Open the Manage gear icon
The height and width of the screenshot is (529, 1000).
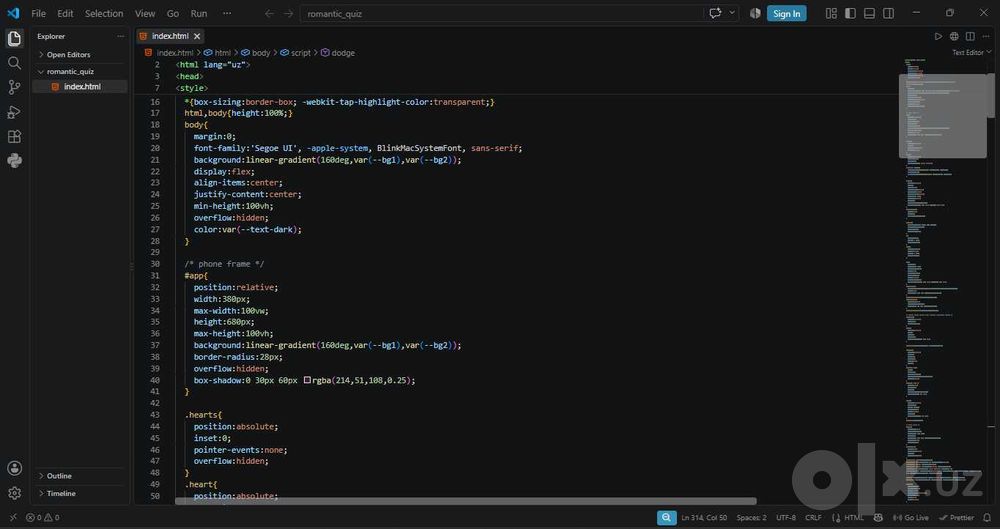click(14, 493)
